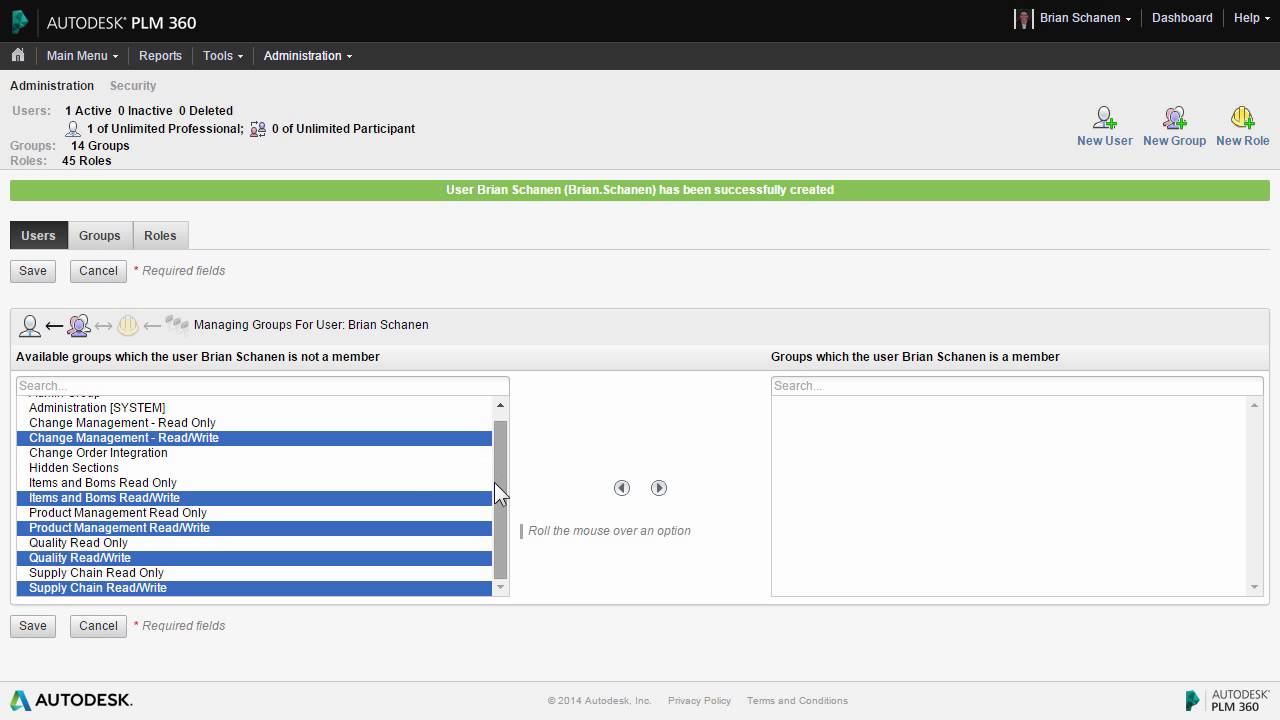The width and height of the screenshot is (1280, 720).
Task: Click available groups scrollbar up arrow
Action: [501, 405]
